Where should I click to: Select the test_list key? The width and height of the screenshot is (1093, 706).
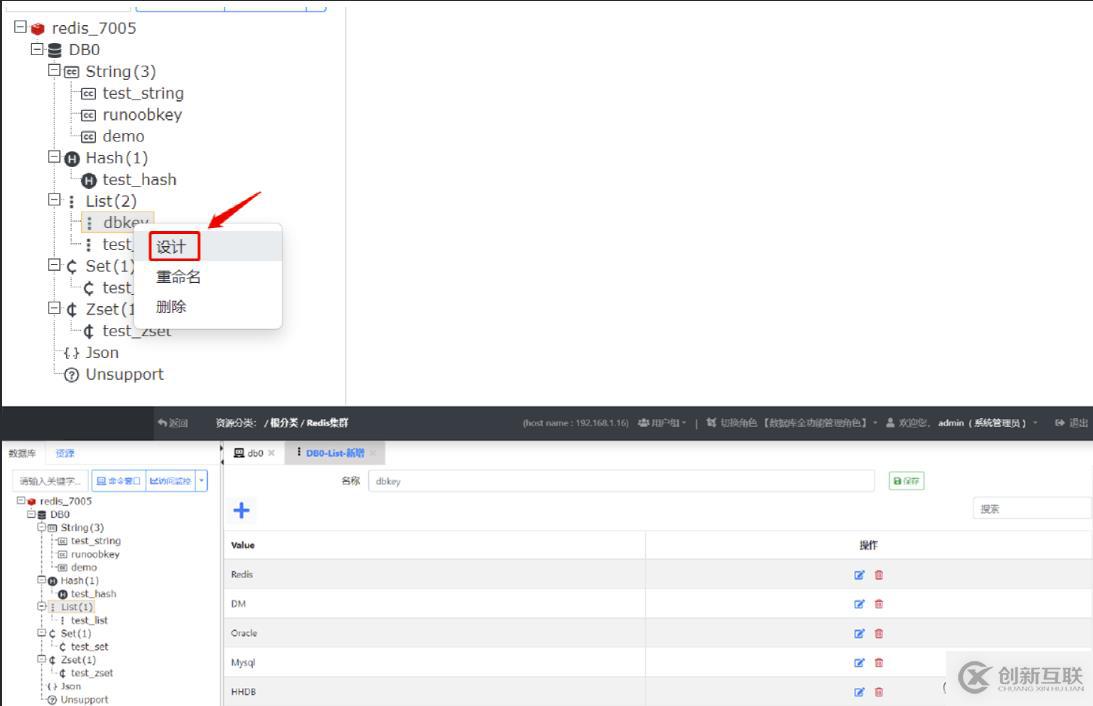point(89,620)
